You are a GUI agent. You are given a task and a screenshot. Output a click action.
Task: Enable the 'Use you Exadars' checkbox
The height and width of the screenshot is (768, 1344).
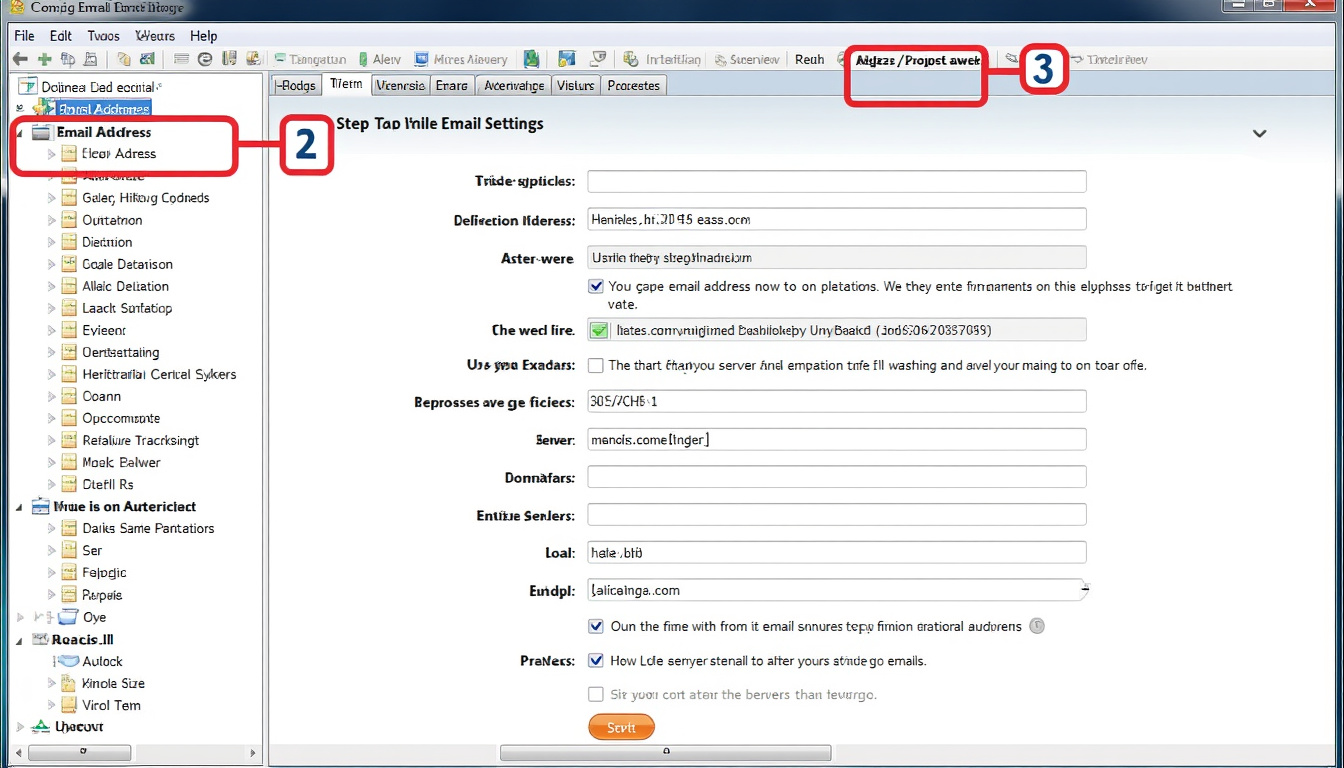pos(596,365)
